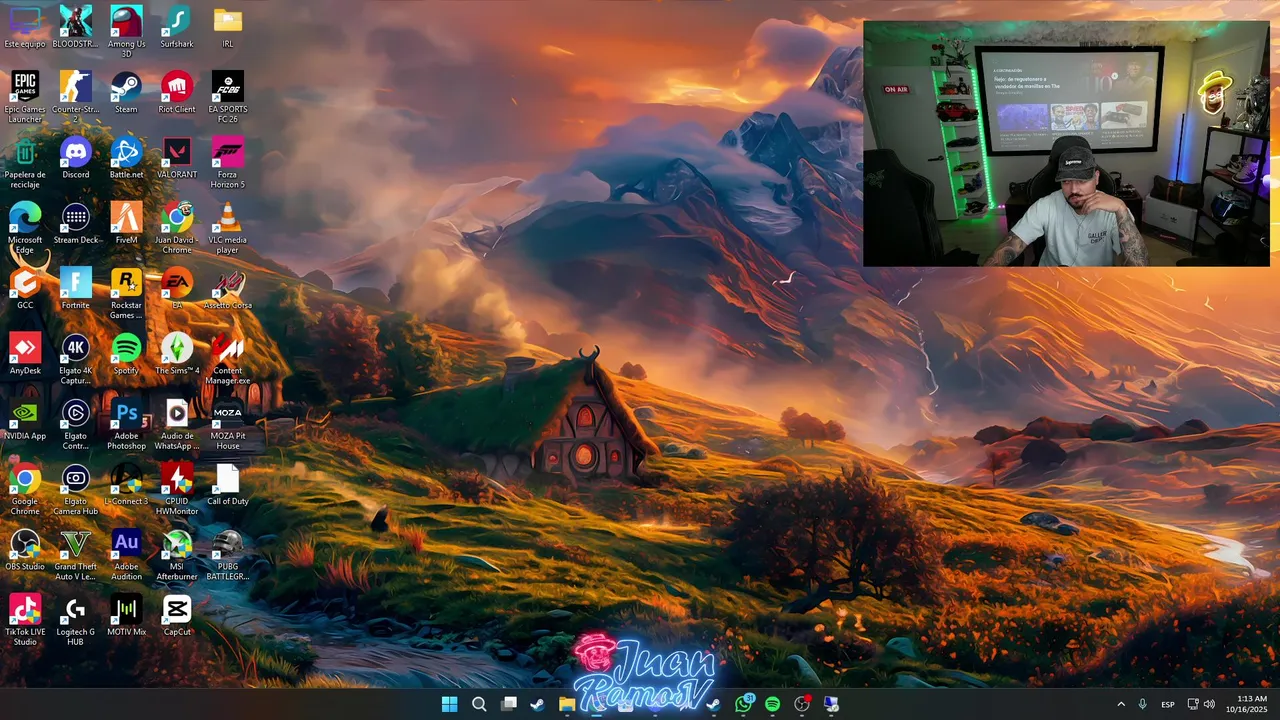Expand the hidden system tray icons
Image resolution: width=1280 pixels, height=720 pixels.
pos(1120,704)
